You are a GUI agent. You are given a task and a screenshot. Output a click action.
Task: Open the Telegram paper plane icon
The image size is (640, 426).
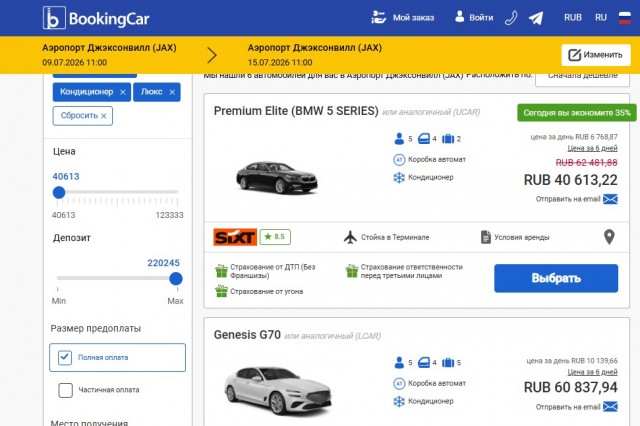[x=536, y=18]
